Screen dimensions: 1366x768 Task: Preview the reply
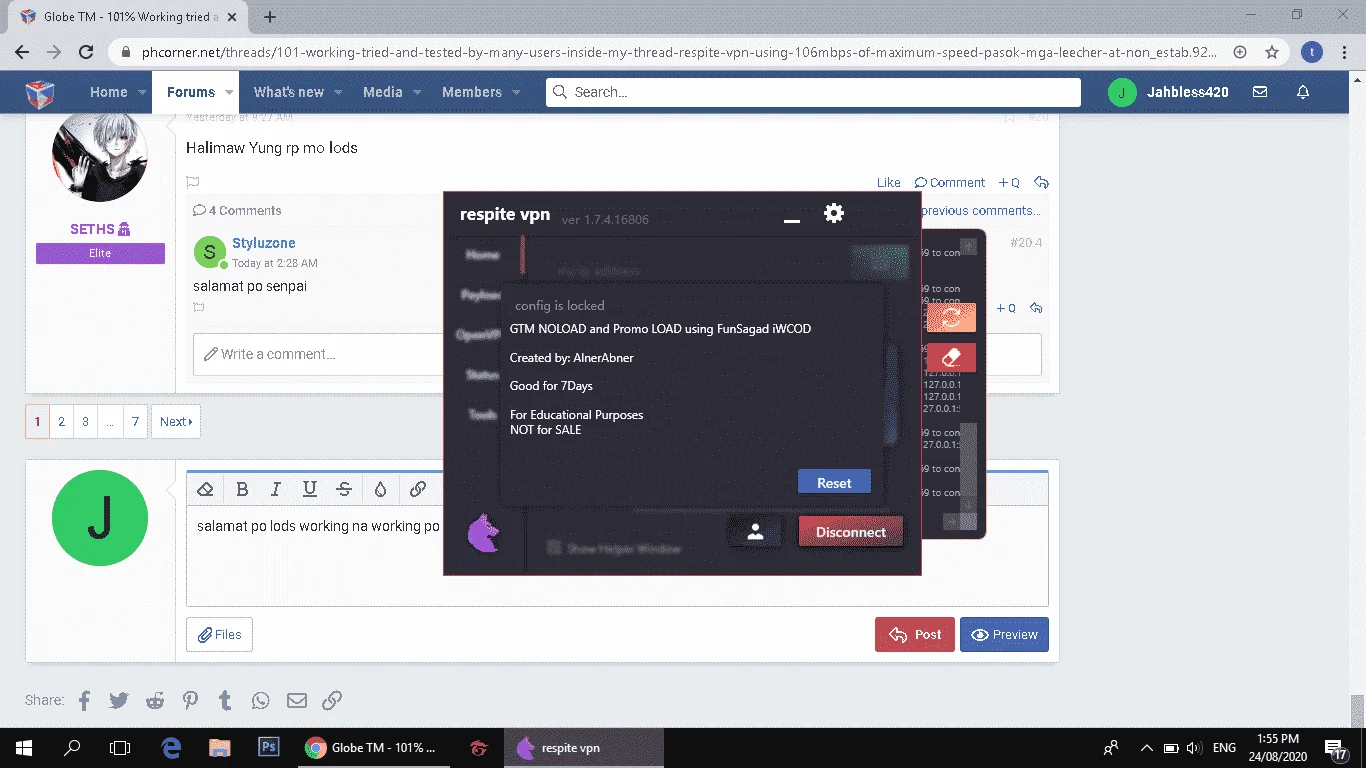point(1004,635)
